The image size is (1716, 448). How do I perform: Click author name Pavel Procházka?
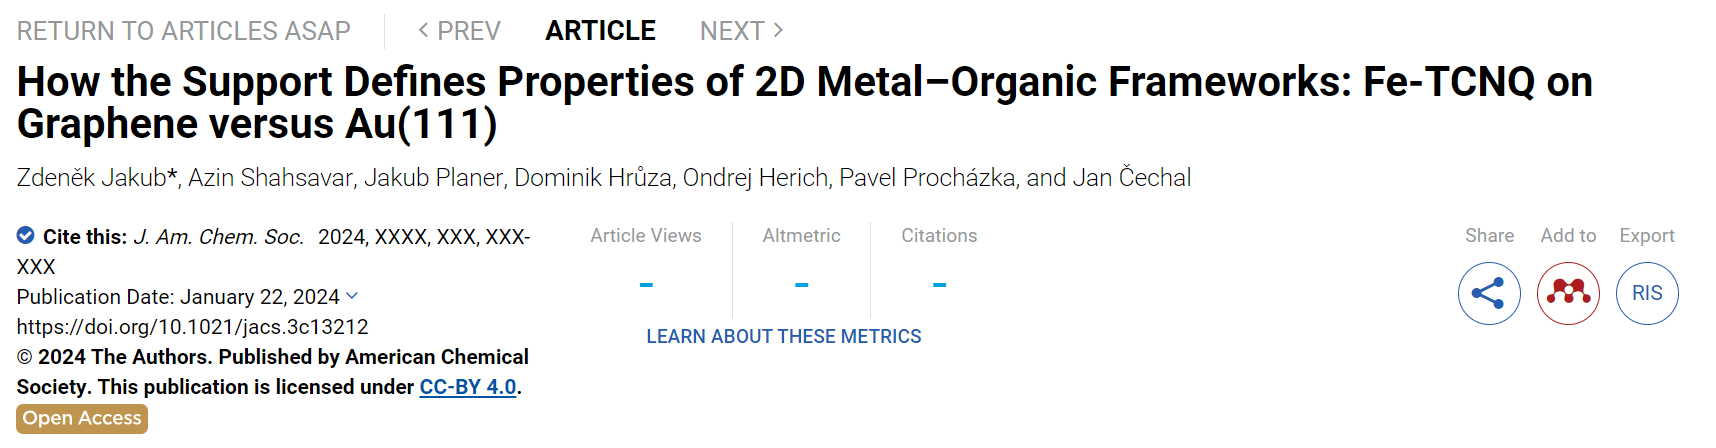click(x=928, y=178)
